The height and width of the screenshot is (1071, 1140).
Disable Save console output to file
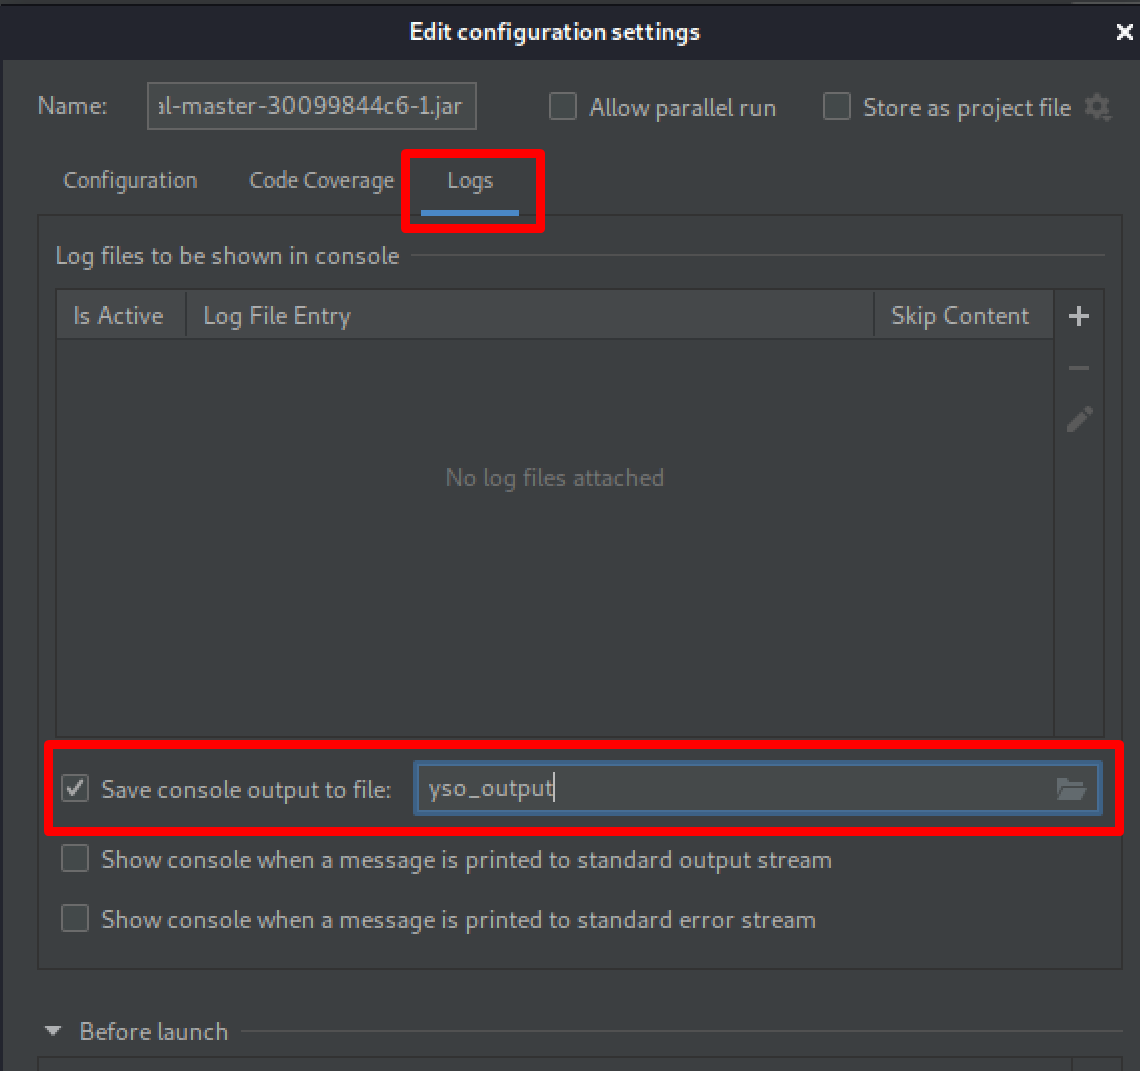tap(74, 789)
